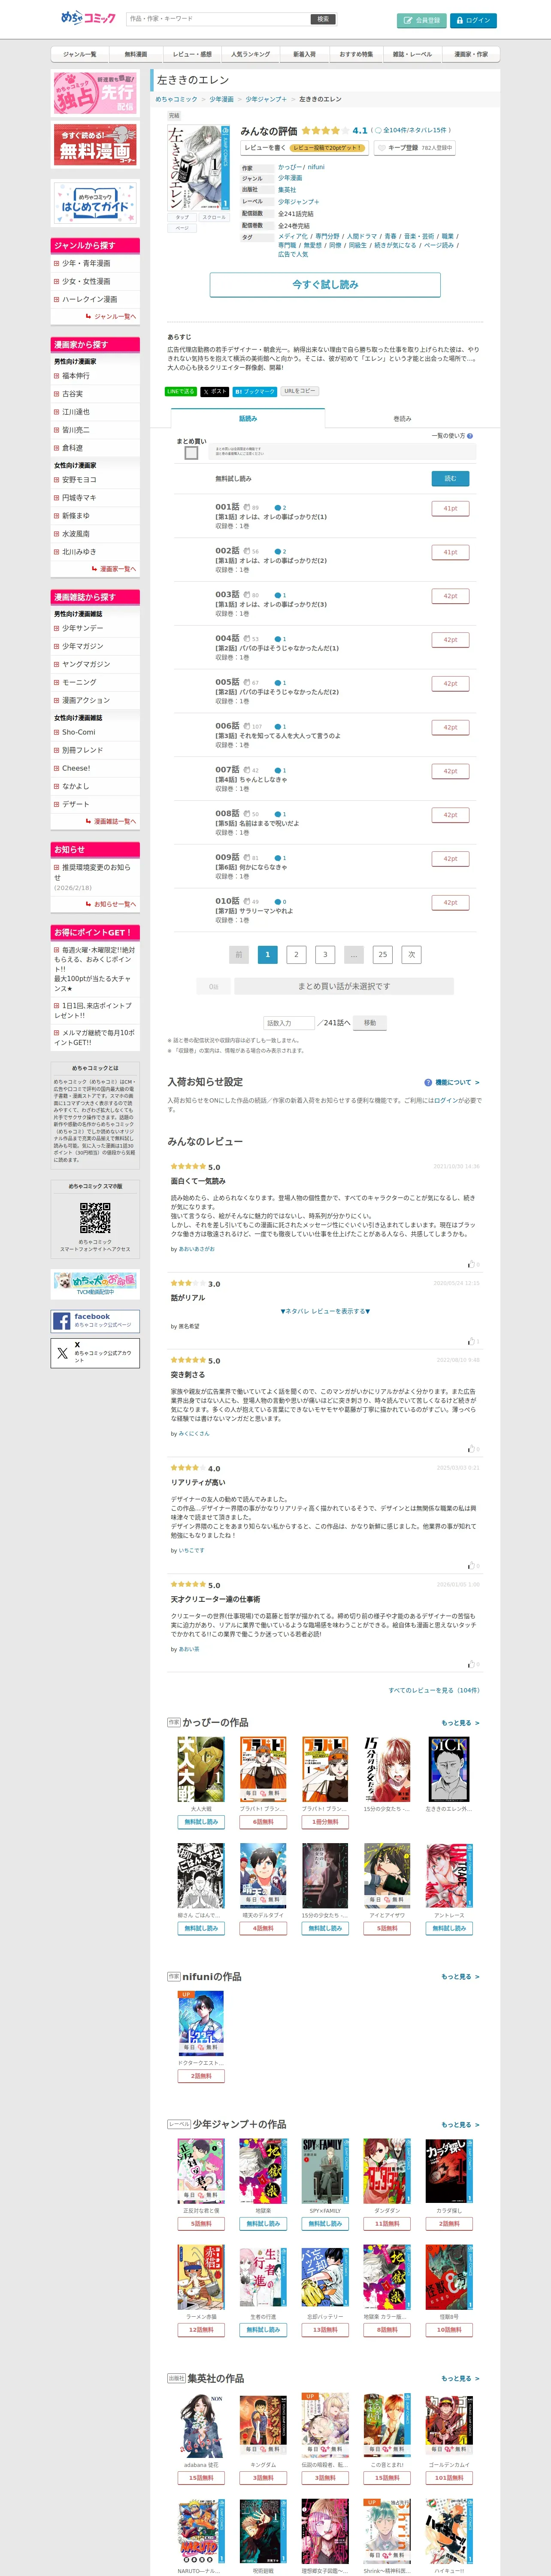Expand 福本伸行 author in sidebar

pos(95,376)
